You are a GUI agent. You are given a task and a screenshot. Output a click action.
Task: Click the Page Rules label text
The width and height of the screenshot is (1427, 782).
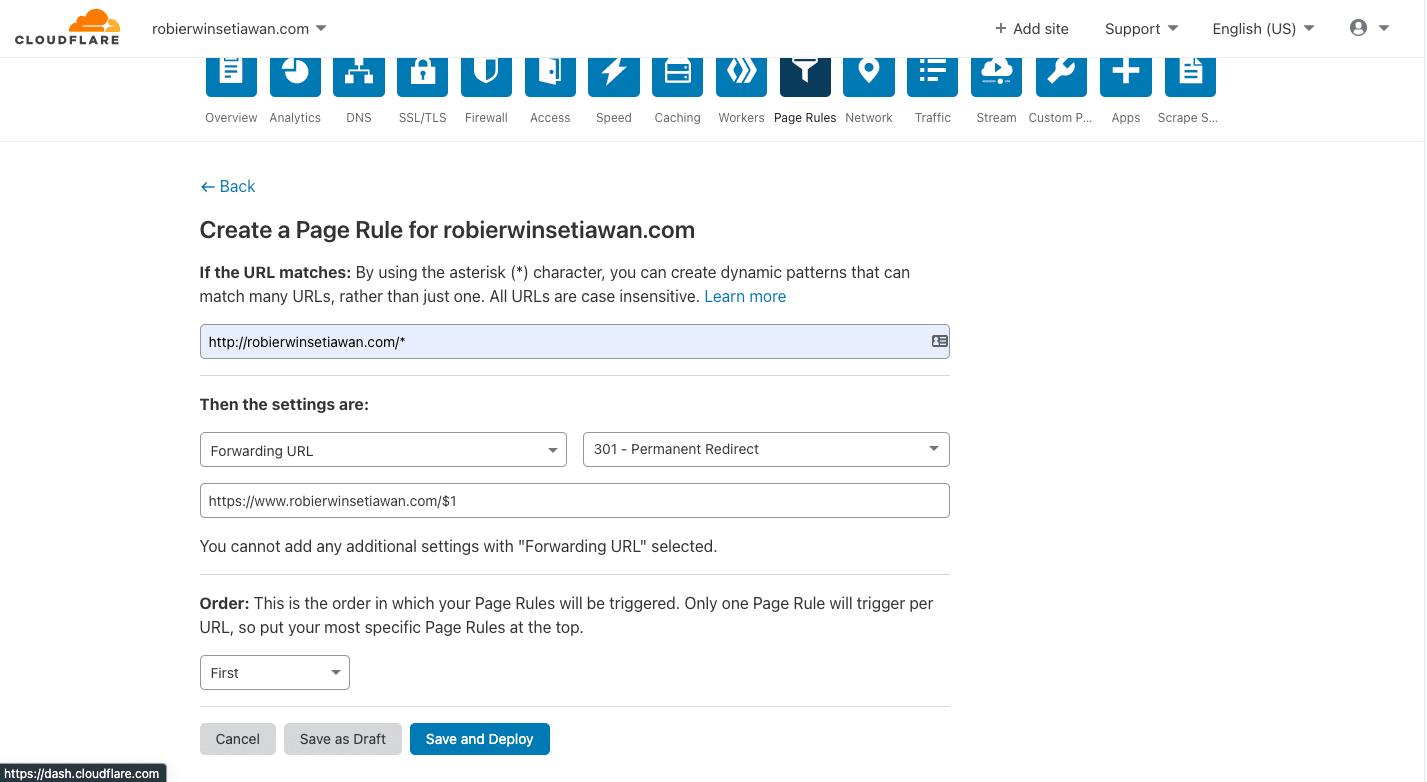click(805, 117)
